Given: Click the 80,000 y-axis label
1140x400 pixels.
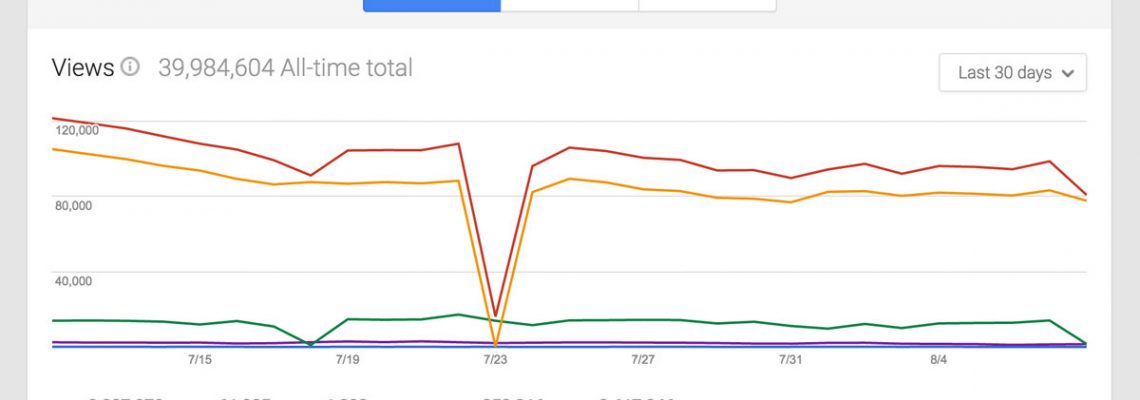Looking at the screenshot, I should point(73,205).
